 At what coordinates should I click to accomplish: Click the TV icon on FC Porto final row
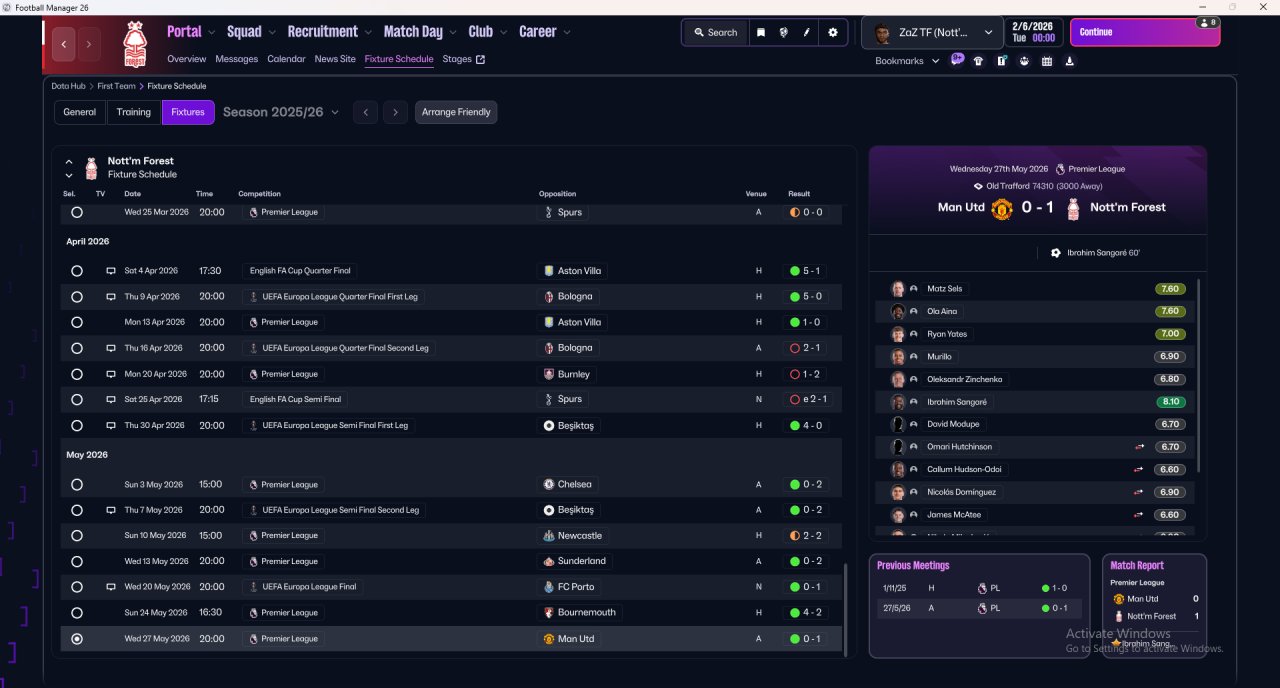[x=111, y=587]
